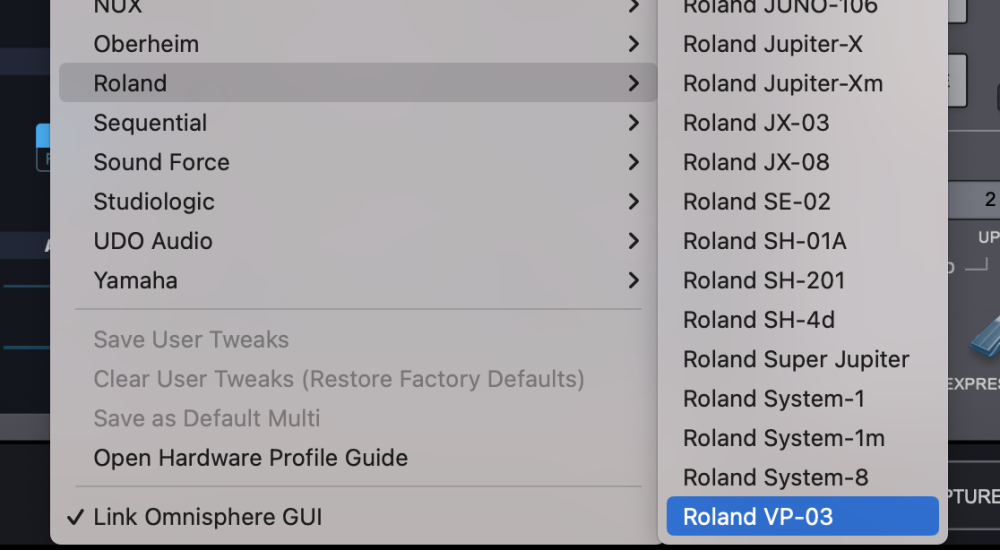Select Roland SE-02 profile
Viewport: 1000px width, 550px height.
pyautogui.click(x=756, y=202)
